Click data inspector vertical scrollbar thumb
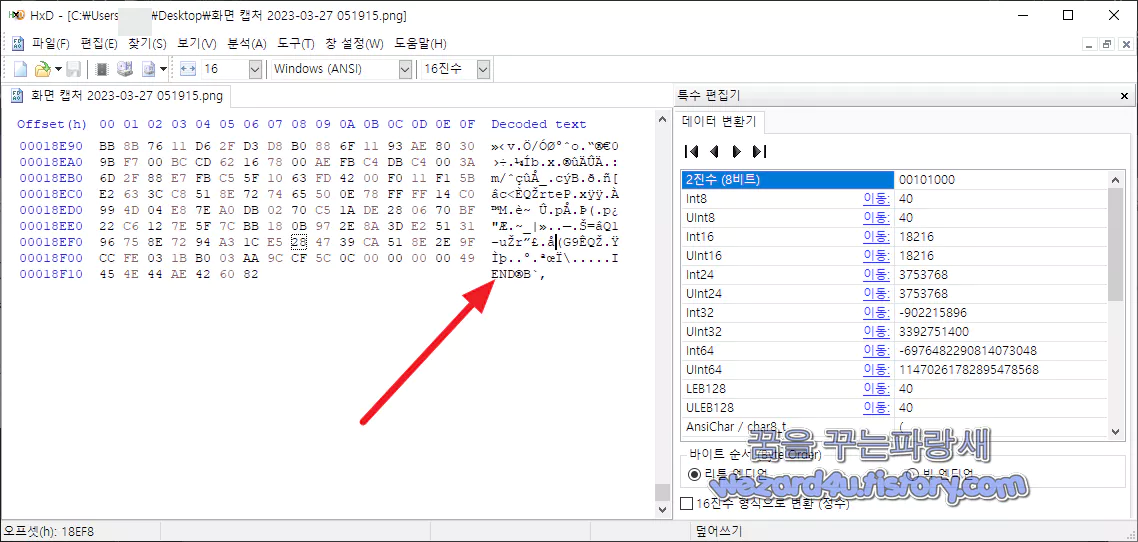Viewport: 1138px width, 542px height. point(1116,244)
